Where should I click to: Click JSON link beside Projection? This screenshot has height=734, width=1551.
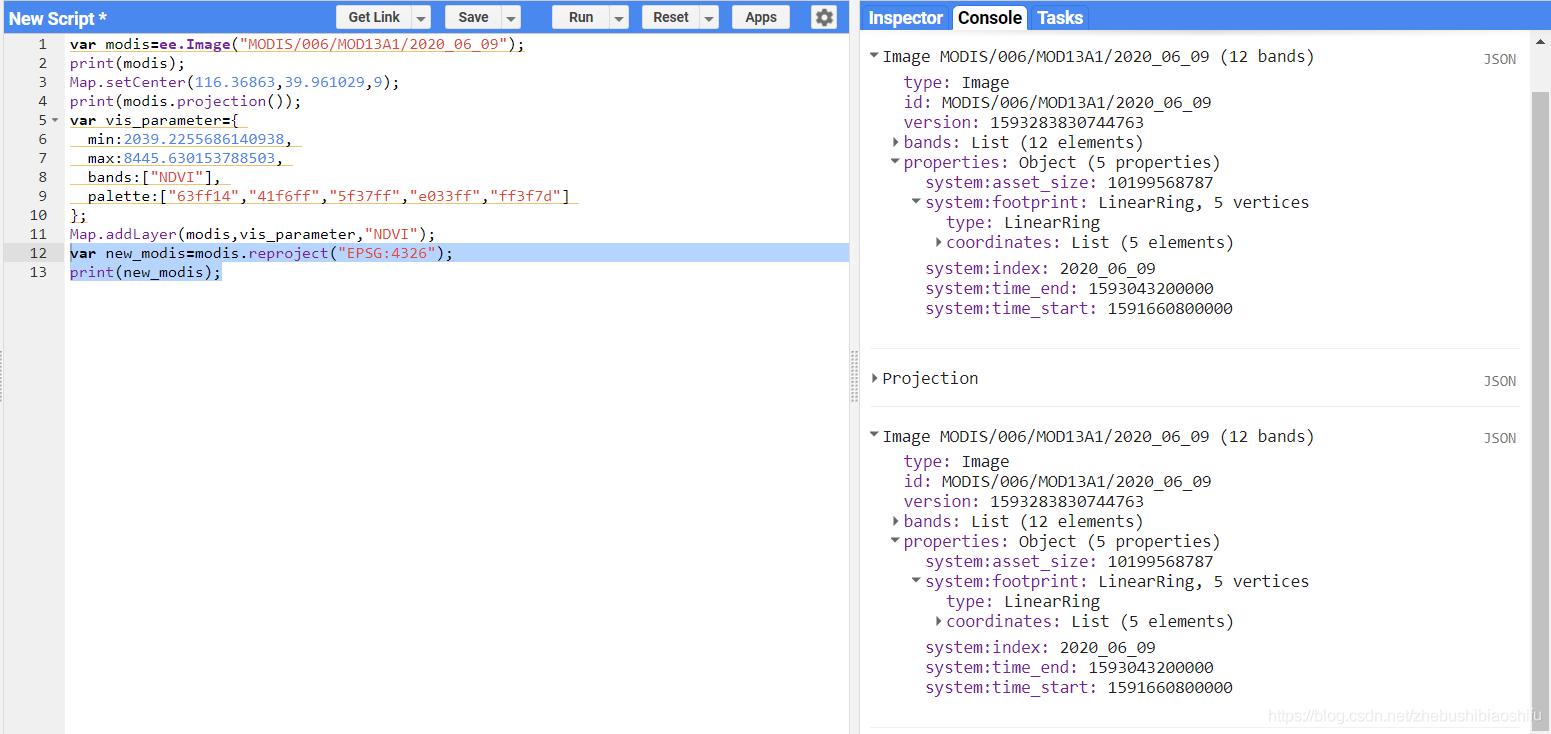[x=1499, y=381]
